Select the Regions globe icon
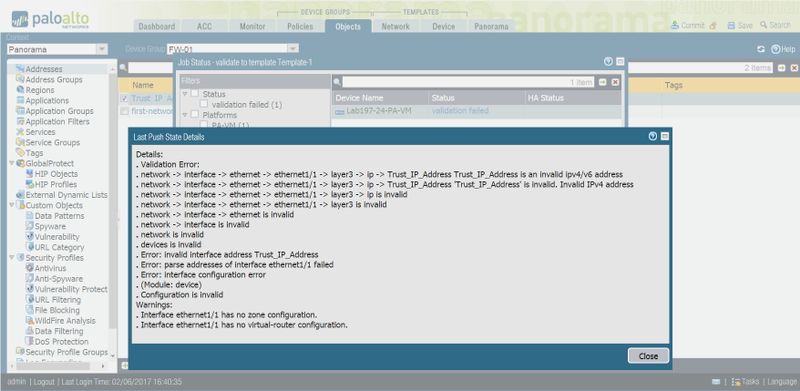This screenshot has height=391, width=800. [x=20, y=90]
